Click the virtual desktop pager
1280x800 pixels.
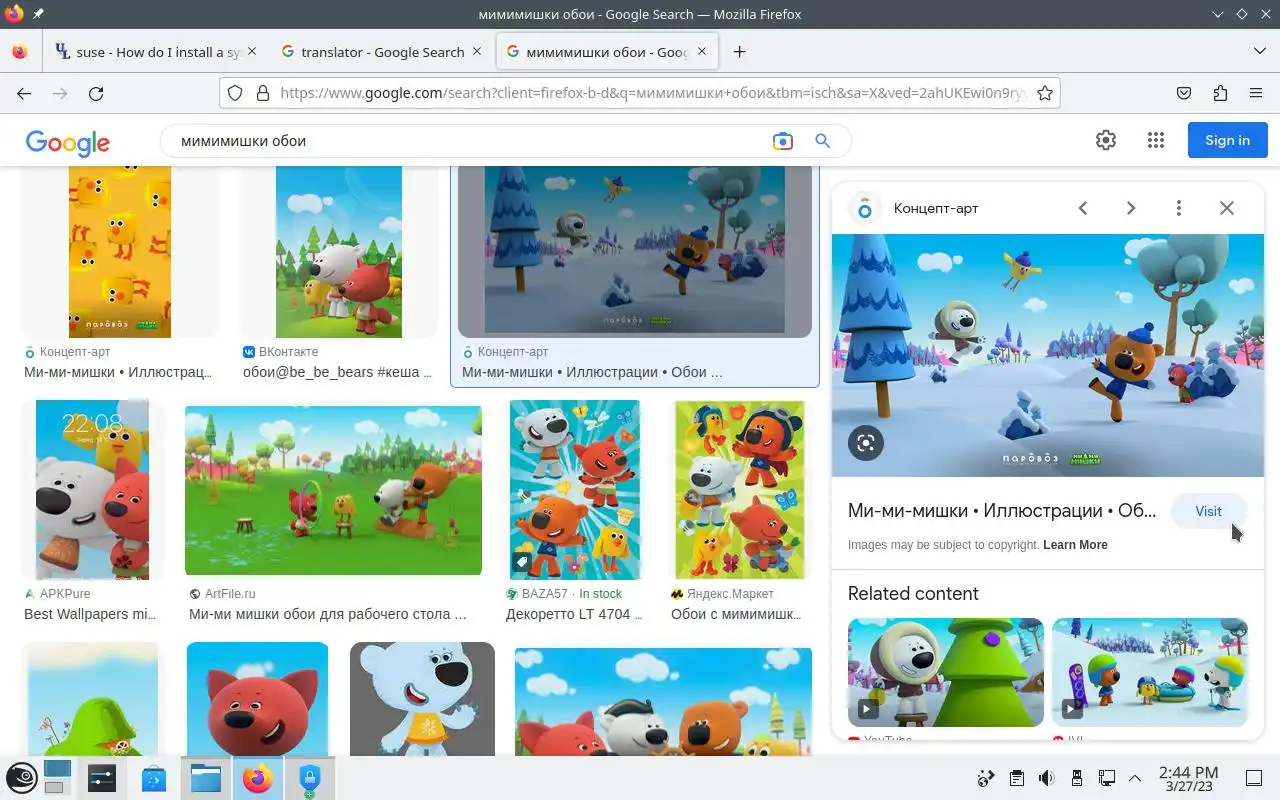point(57,778)
